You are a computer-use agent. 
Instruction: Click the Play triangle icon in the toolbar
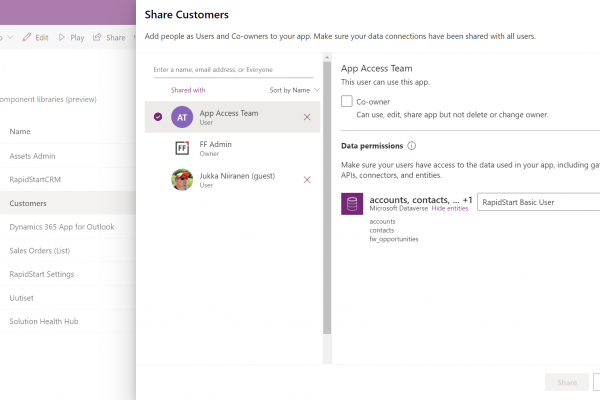pyautogui.click(x=62, y=37)
